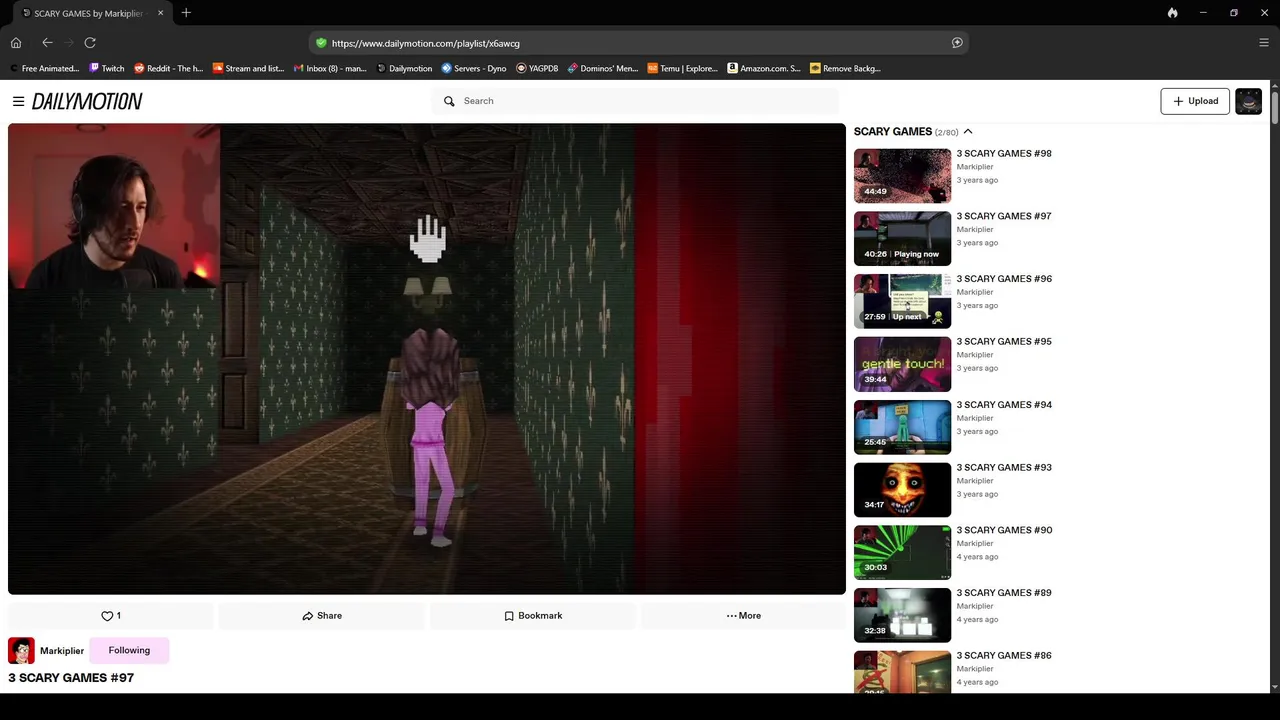Viewport: 1280px width, 720px height.
Task: Click the green security shield icon
Action: (321, 43)
